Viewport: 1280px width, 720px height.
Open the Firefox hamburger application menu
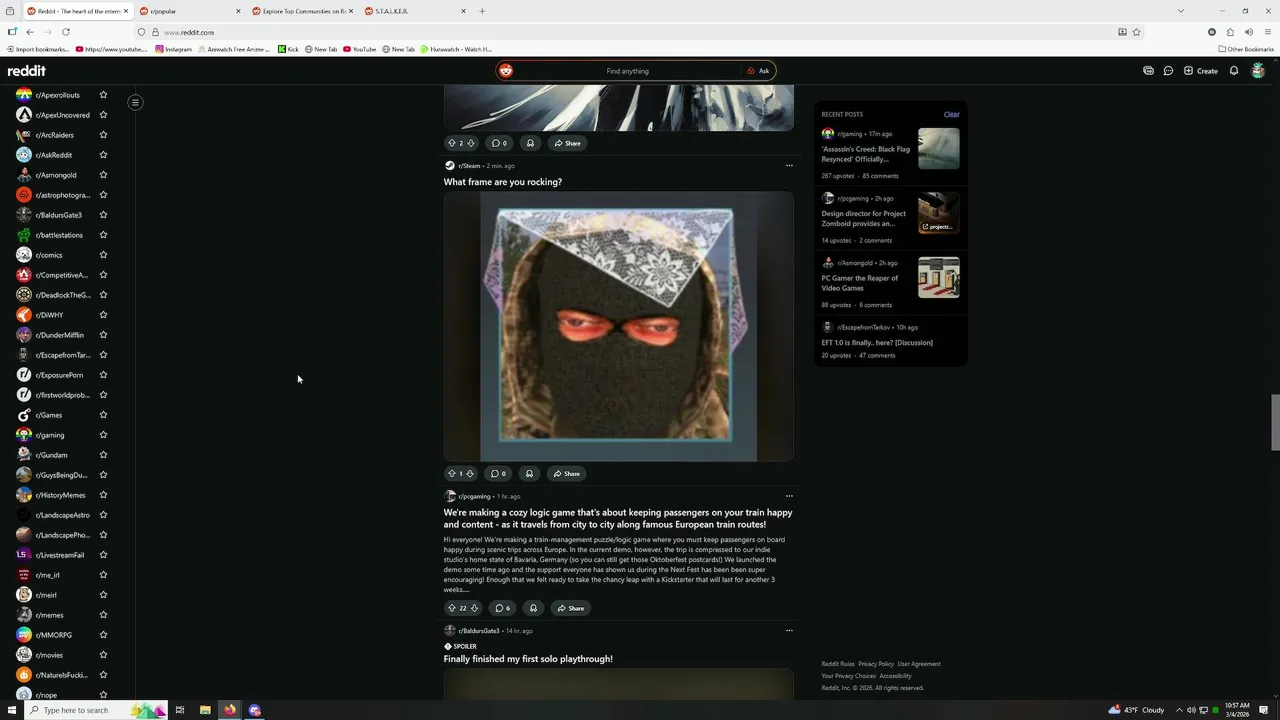(x=1268, y=32)
